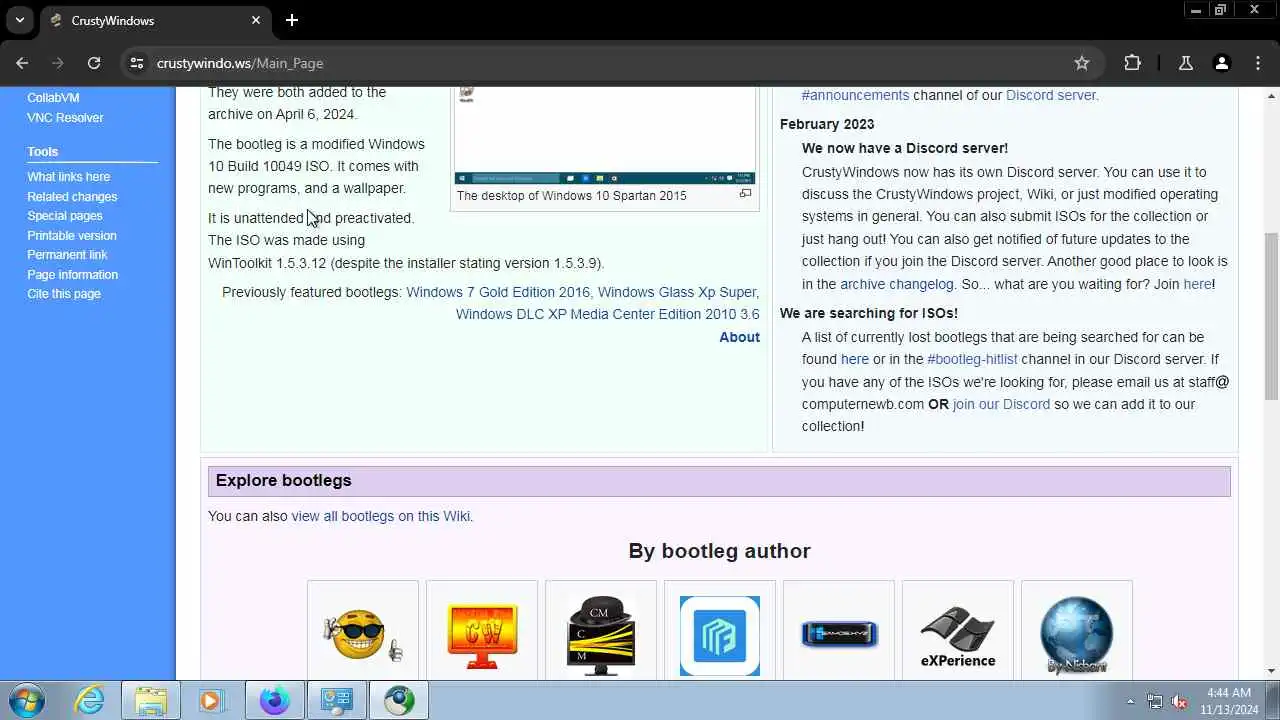Open Special pages link
The width and height of the screenshot is (1280, 720).
[64, 216]
